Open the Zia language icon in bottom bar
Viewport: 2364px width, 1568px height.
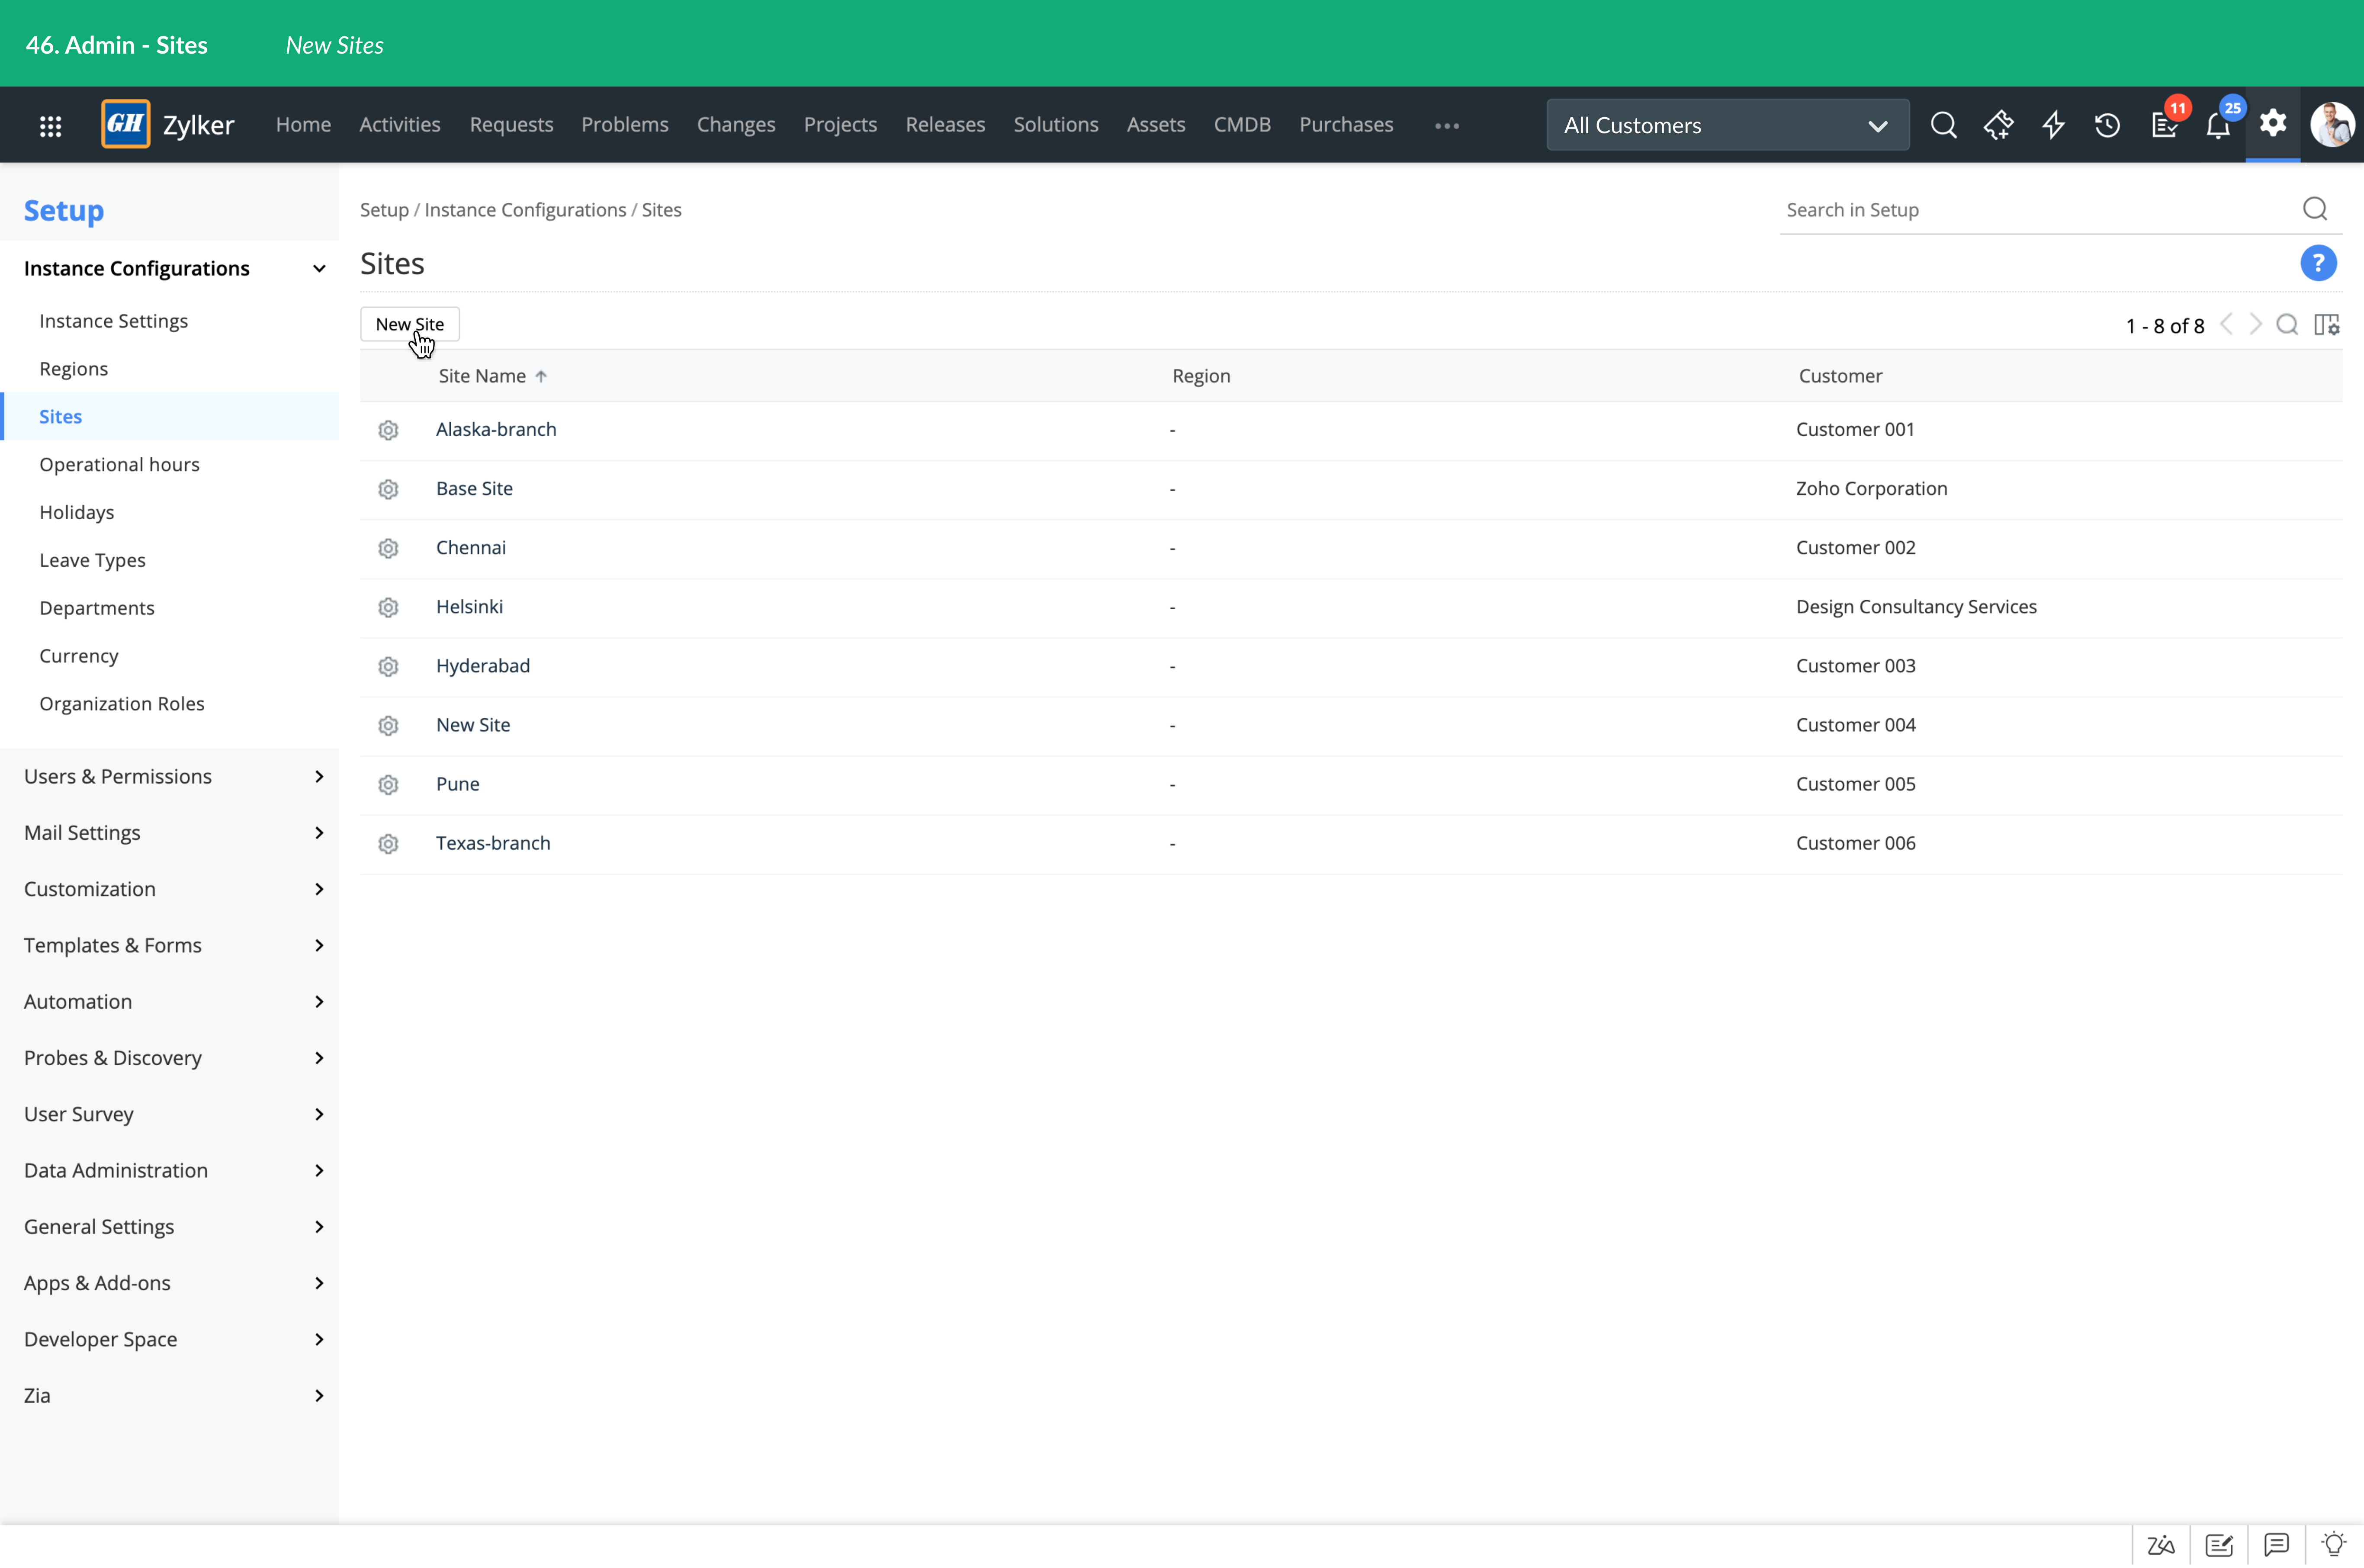click(x=2161, y=1545)
